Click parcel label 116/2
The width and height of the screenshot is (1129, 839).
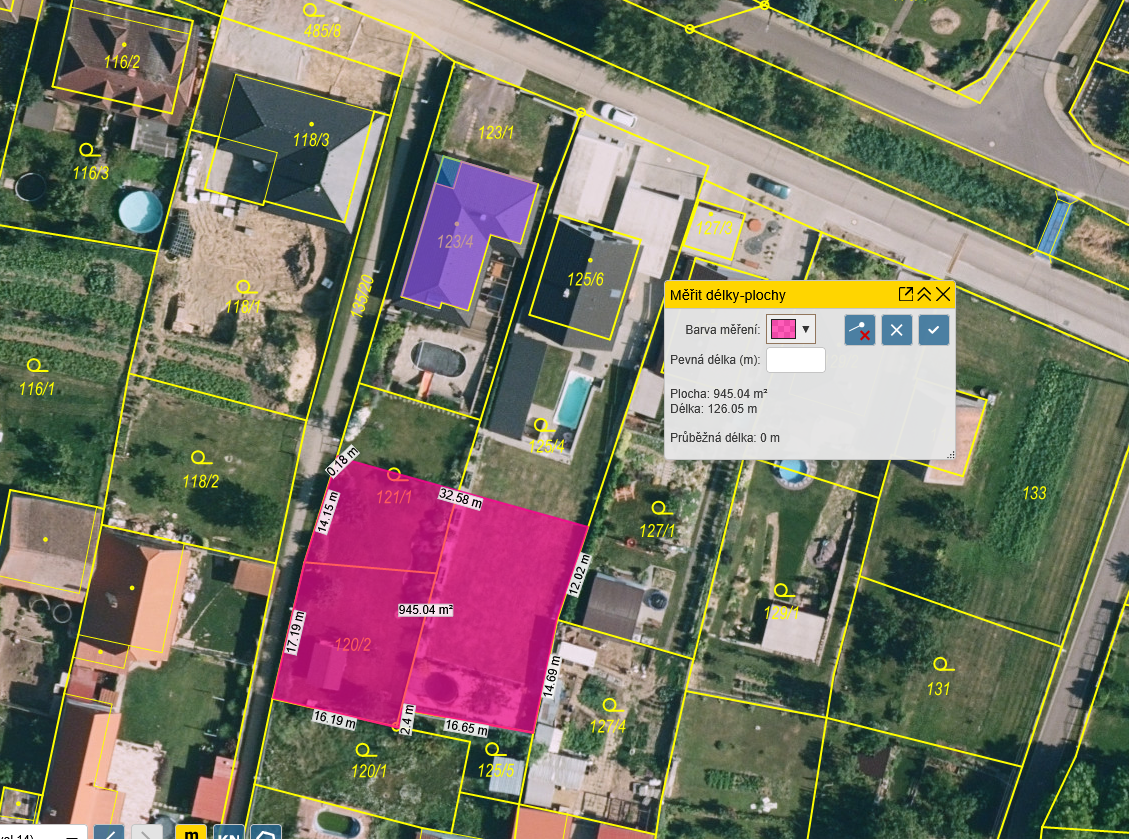(x=122, y=62)
